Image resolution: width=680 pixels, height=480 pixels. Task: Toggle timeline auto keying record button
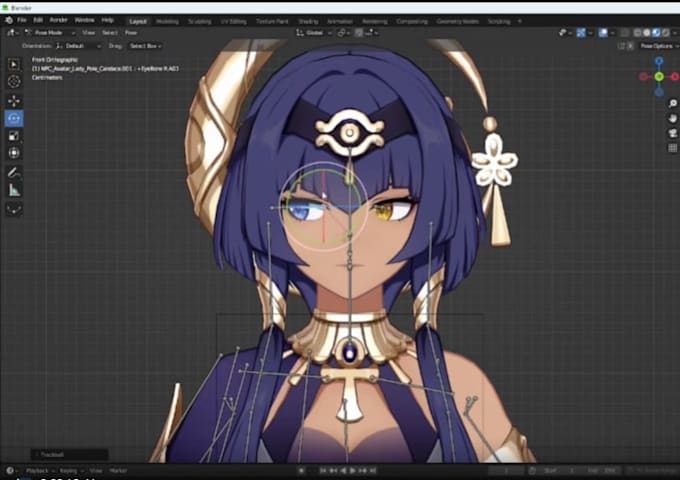pos(301,470)
